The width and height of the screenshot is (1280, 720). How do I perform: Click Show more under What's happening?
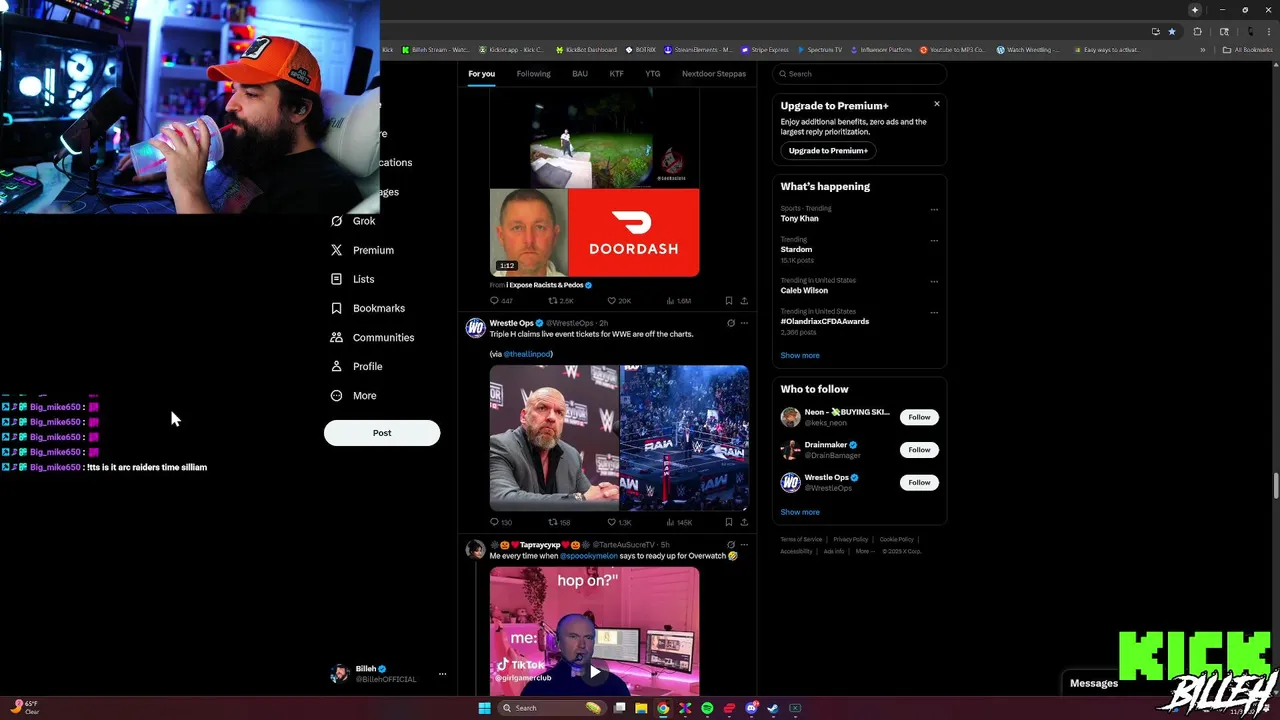(x=800, y=355)
